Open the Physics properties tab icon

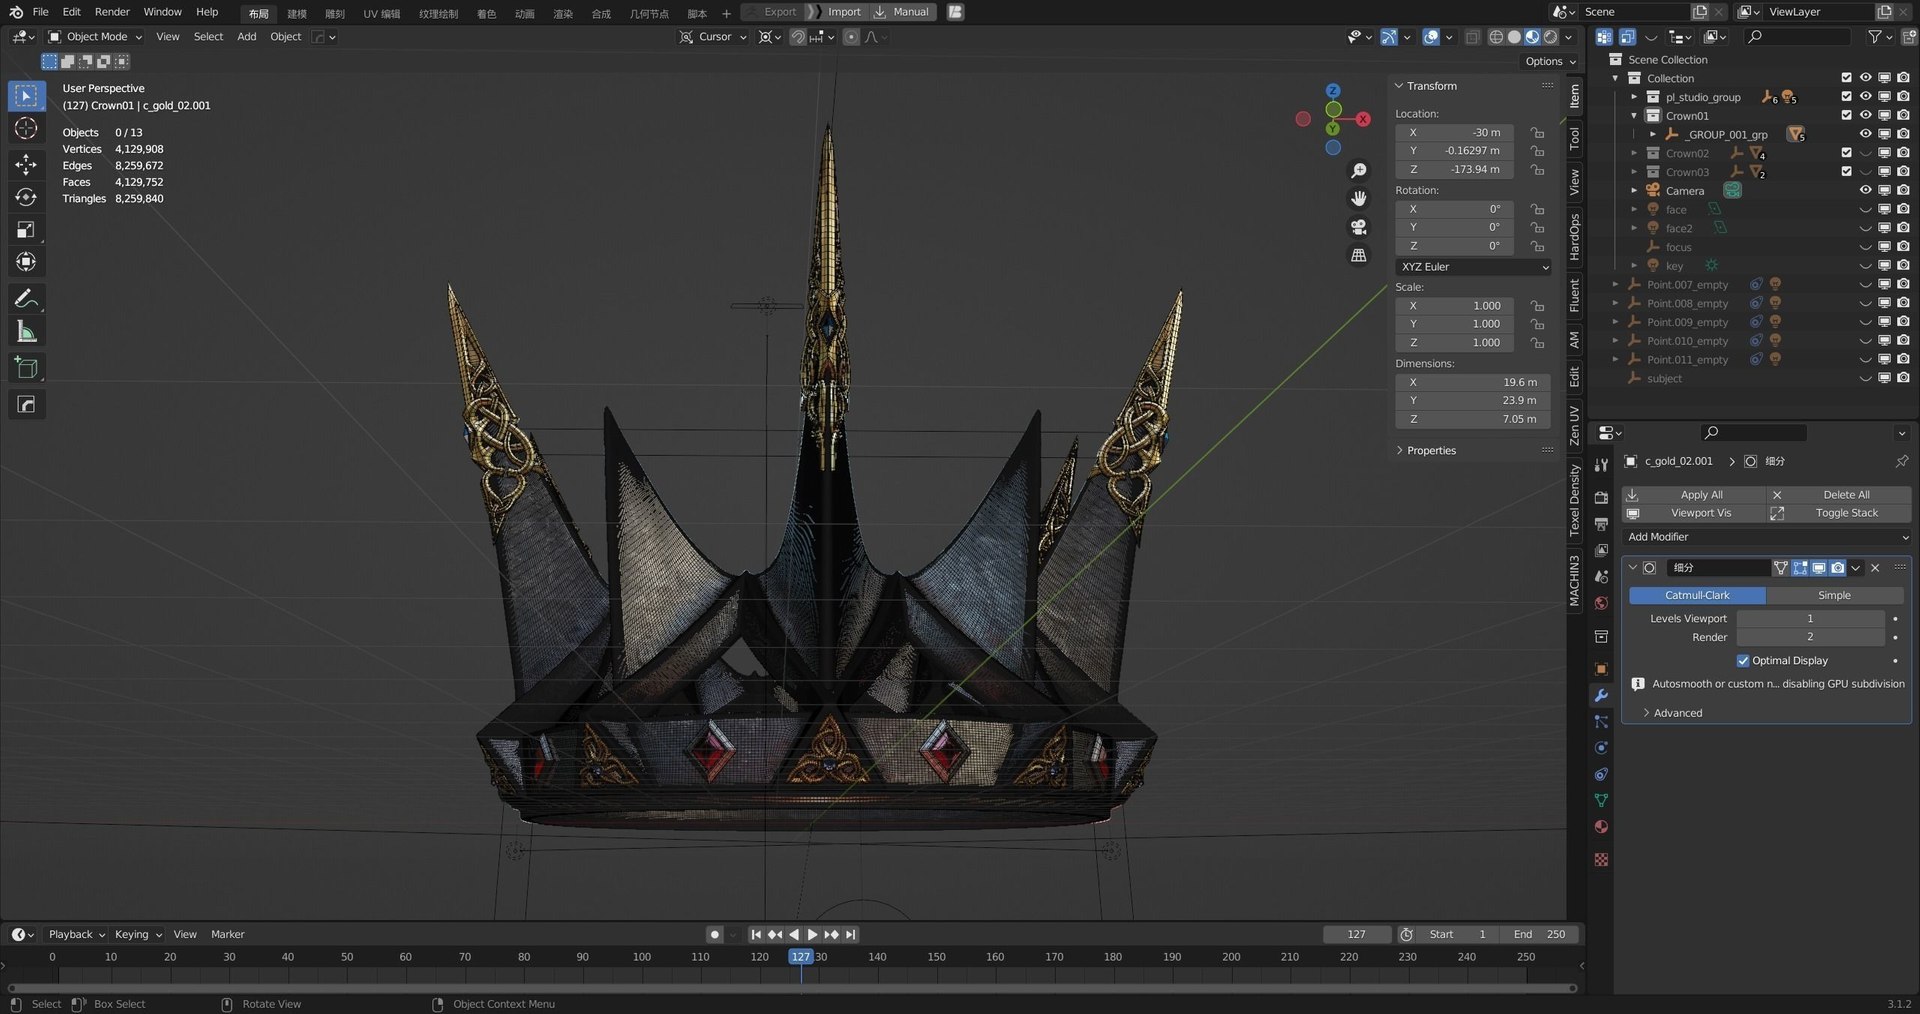(1601, 748)
